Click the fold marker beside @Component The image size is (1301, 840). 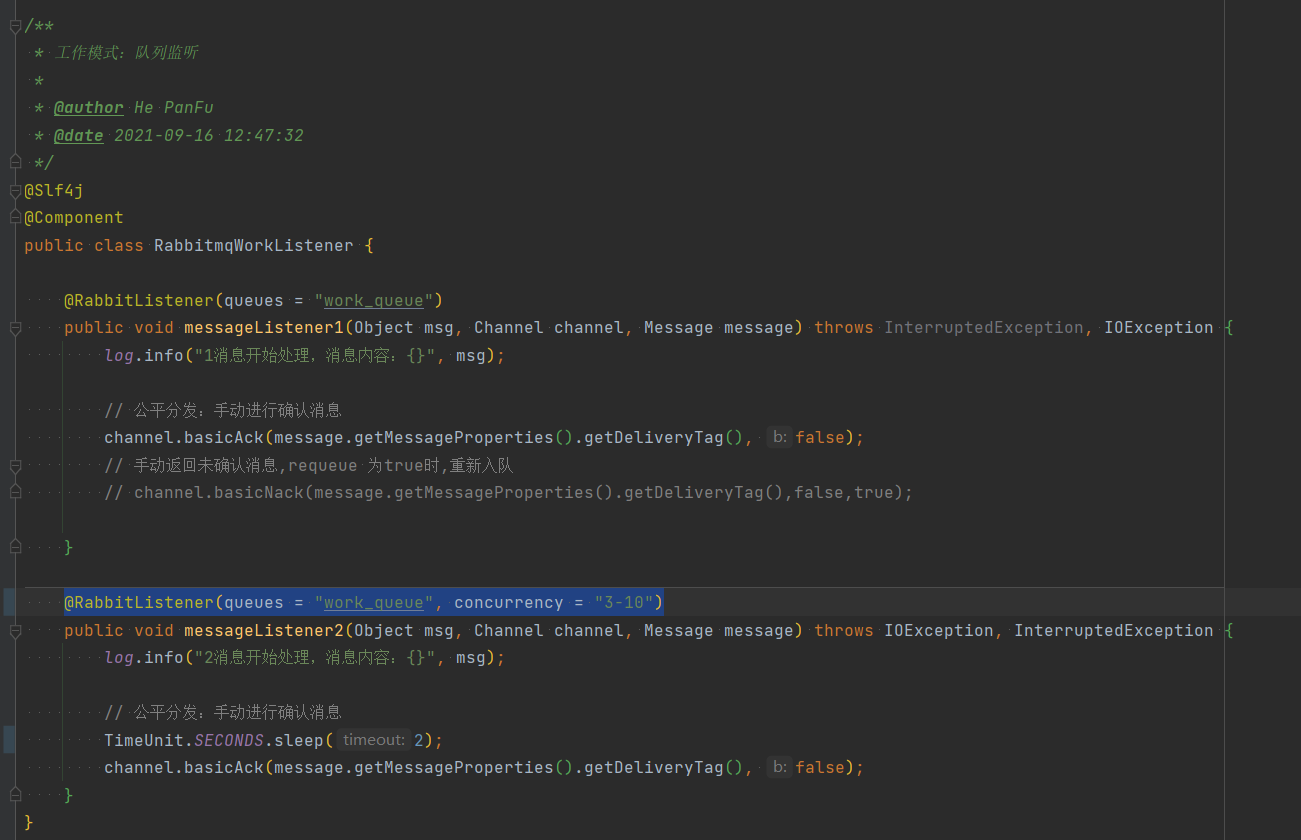15,217
